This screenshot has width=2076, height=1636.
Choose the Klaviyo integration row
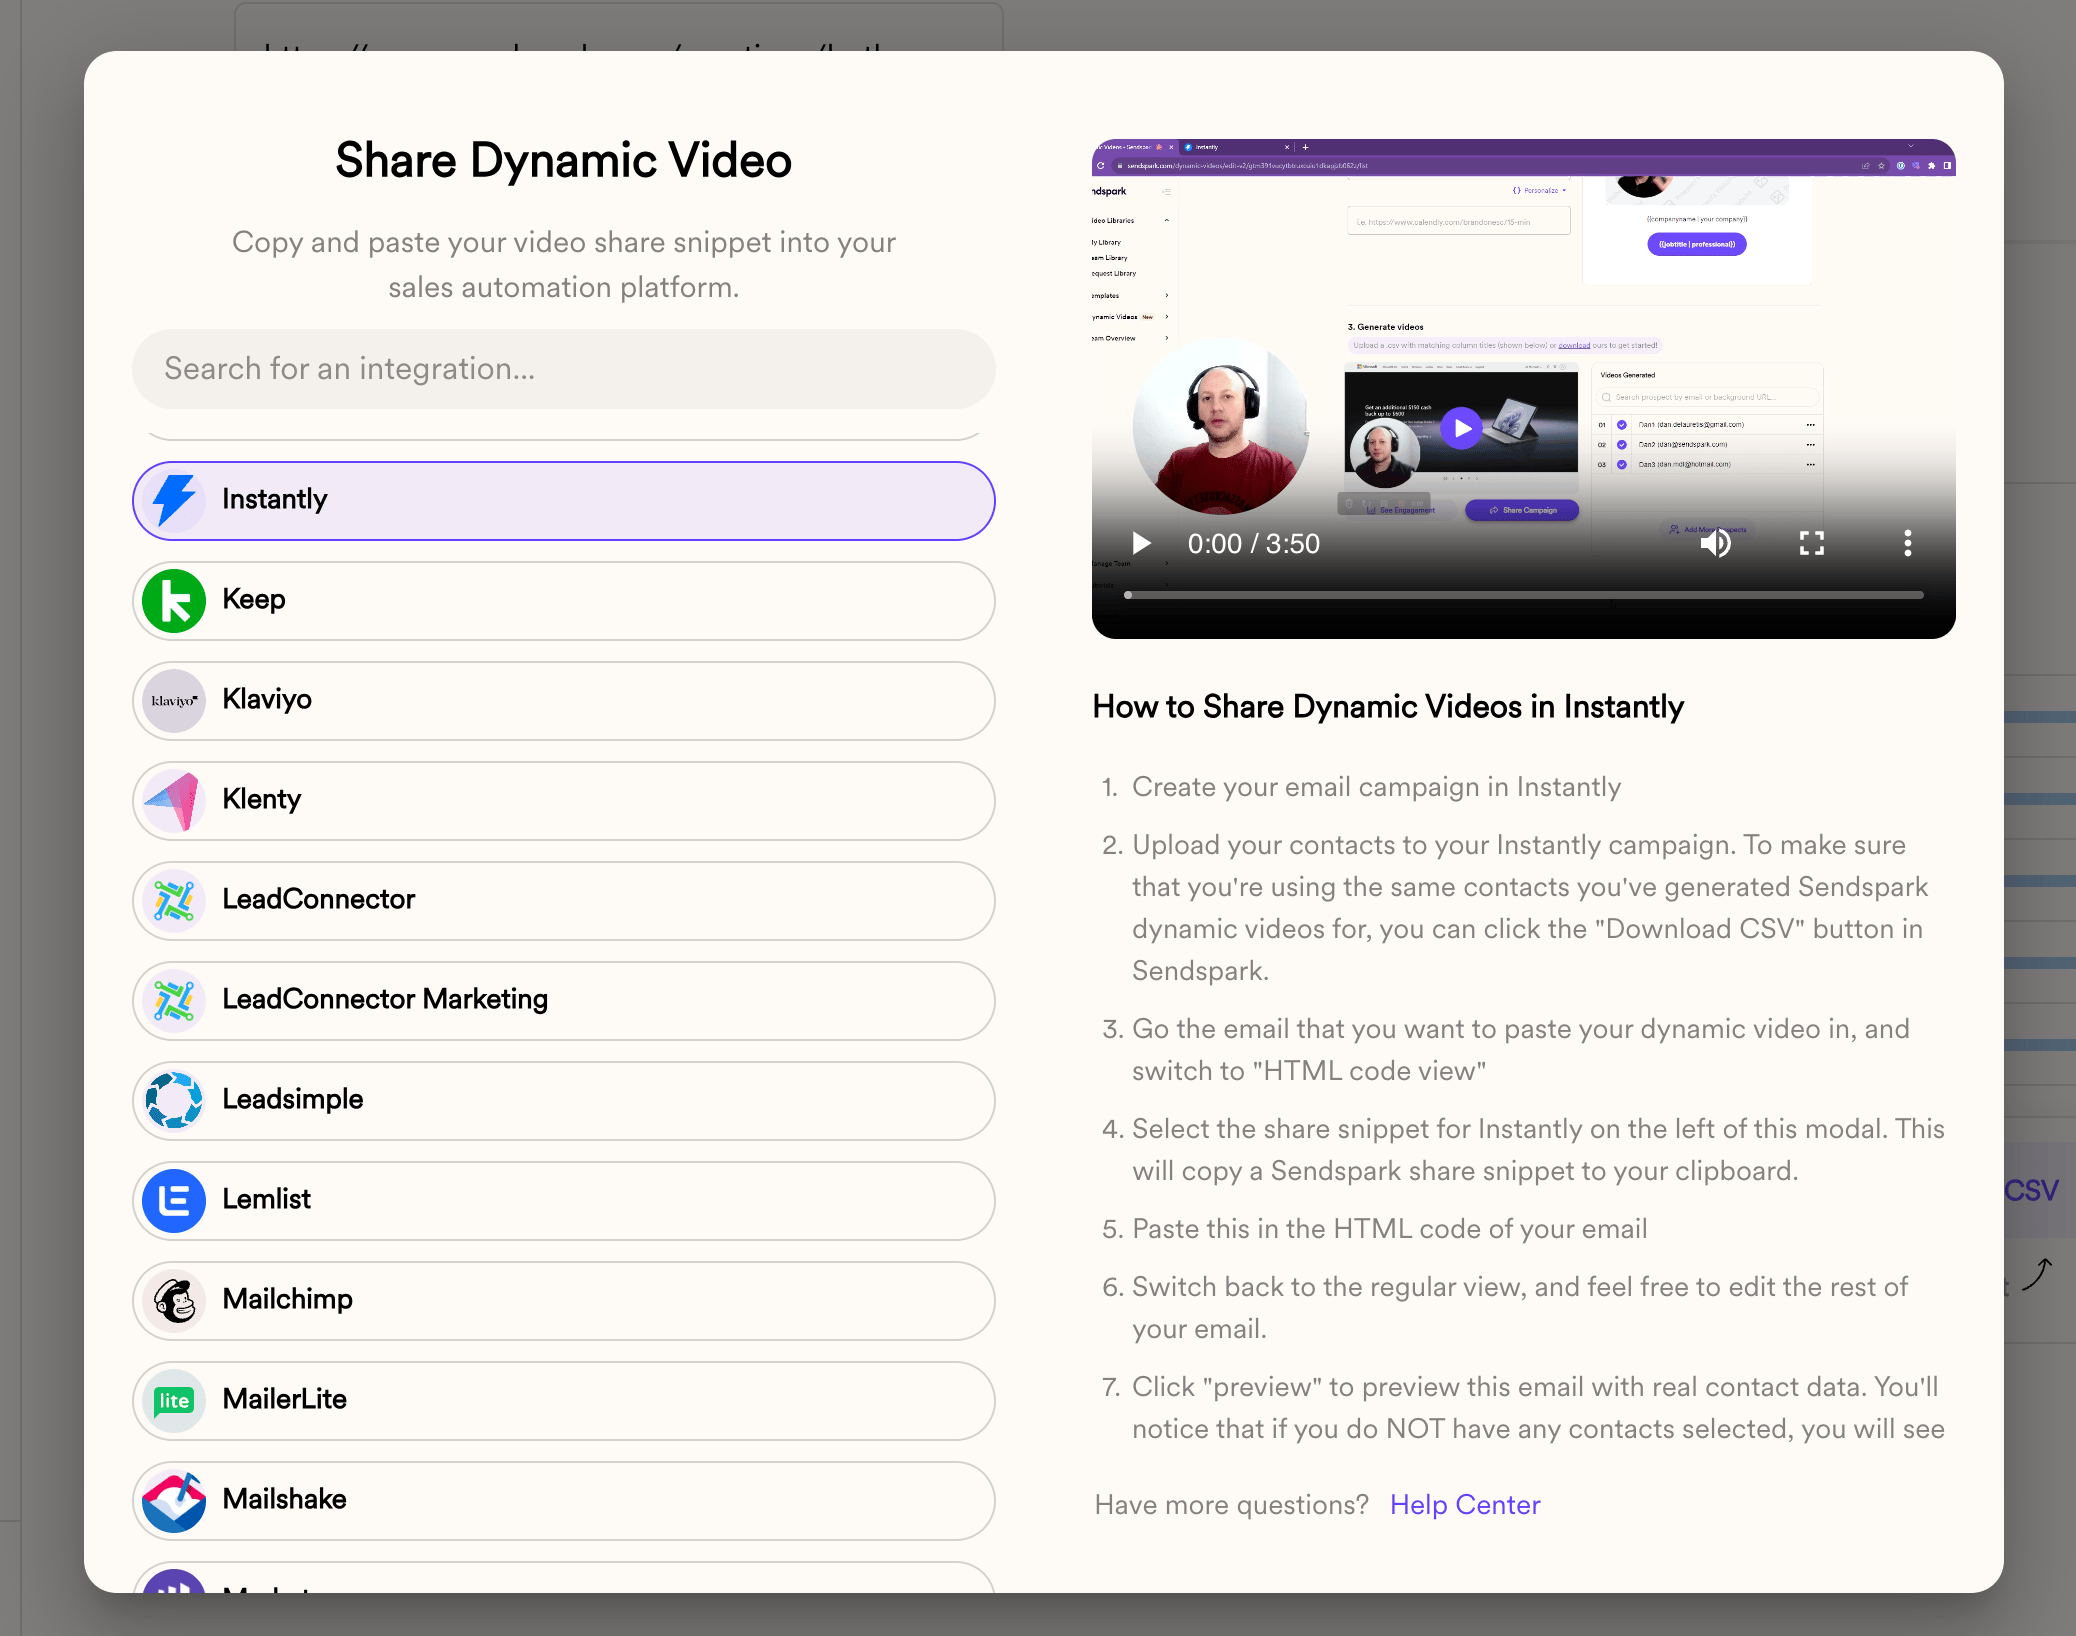click(x=564, y=700)
